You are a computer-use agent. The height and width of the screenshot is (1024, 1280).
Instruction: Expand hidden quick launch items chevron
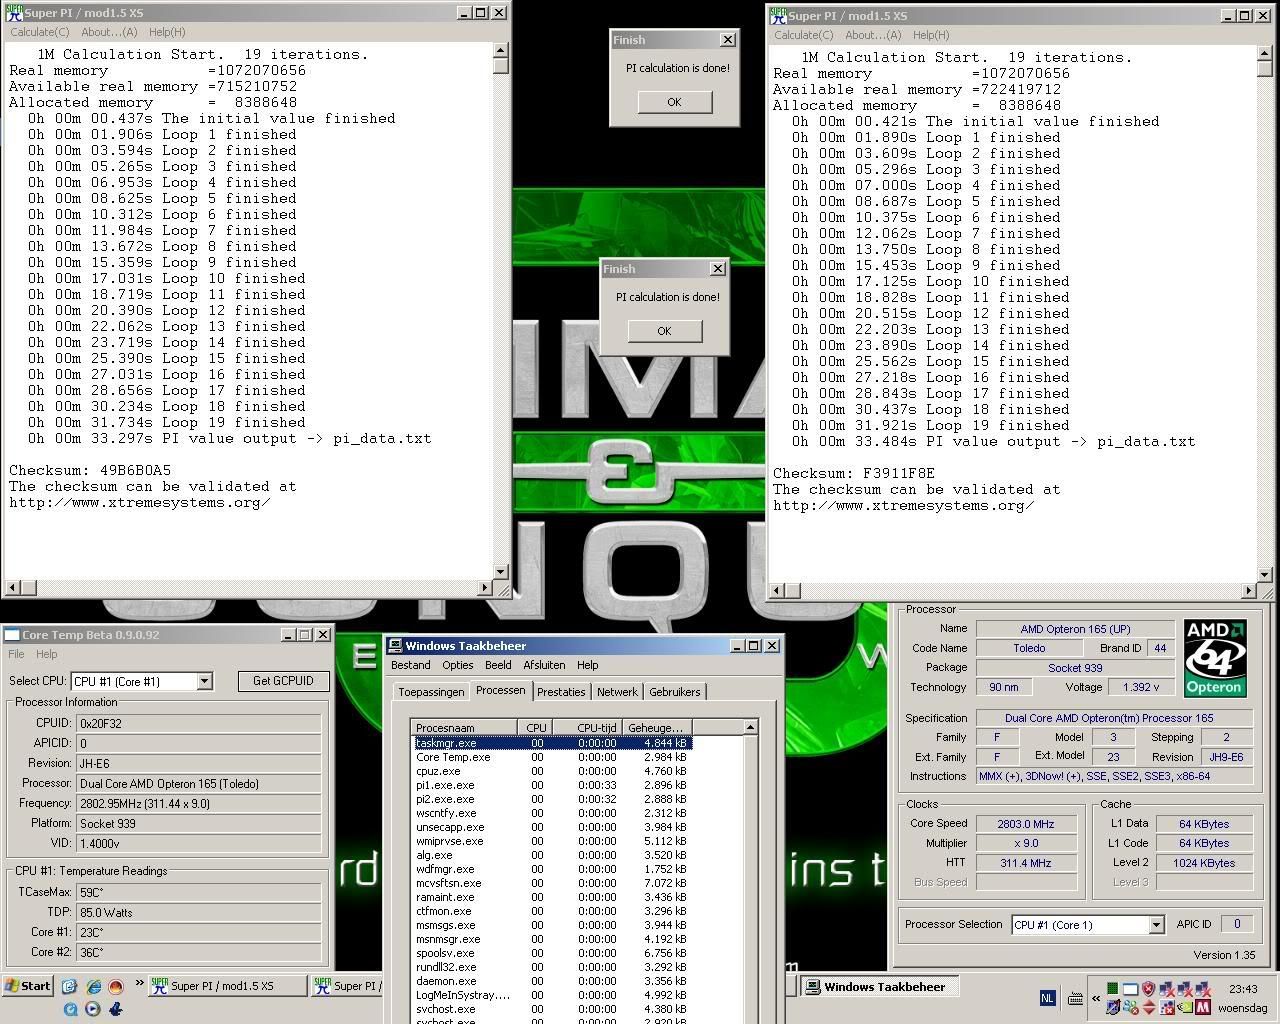(139, 983)
